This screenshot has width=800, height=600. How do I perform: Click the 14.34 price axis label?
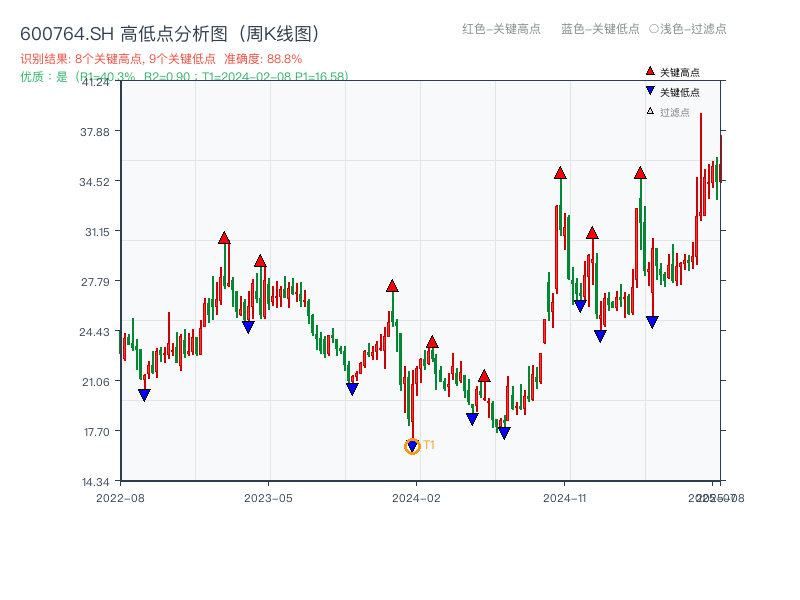96,482
